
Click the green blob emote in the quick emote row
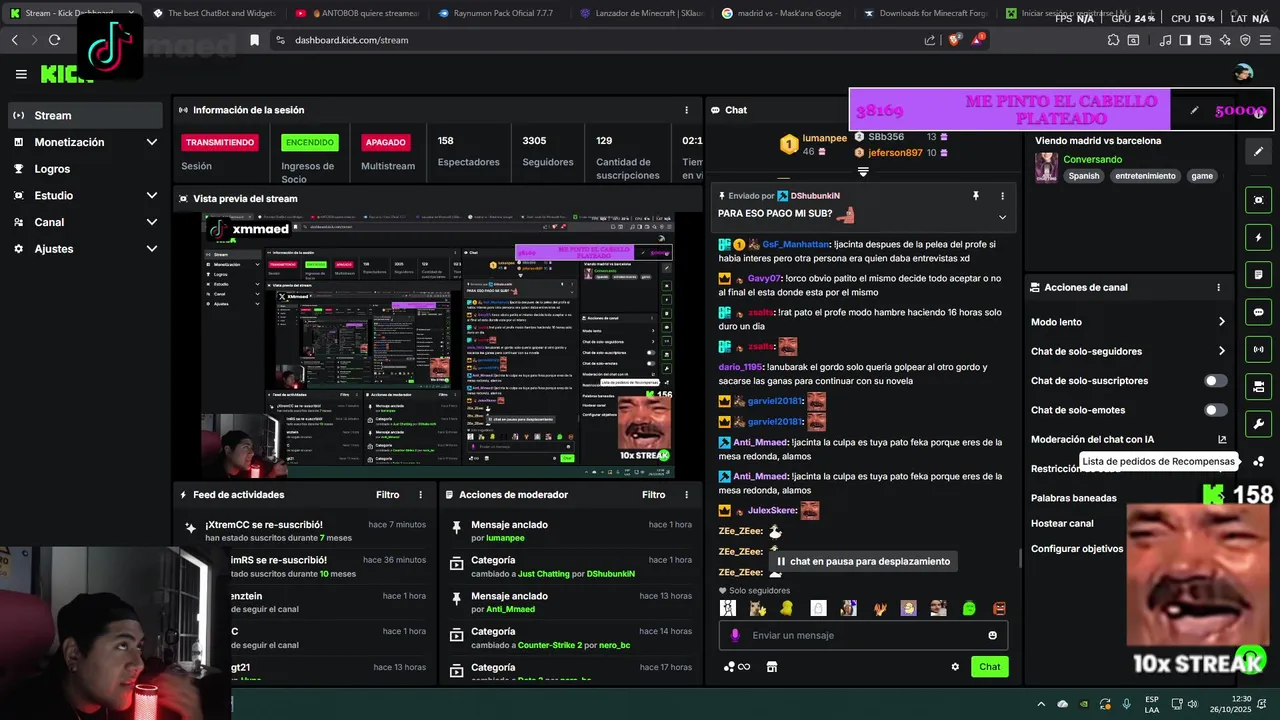pos(969,608)
